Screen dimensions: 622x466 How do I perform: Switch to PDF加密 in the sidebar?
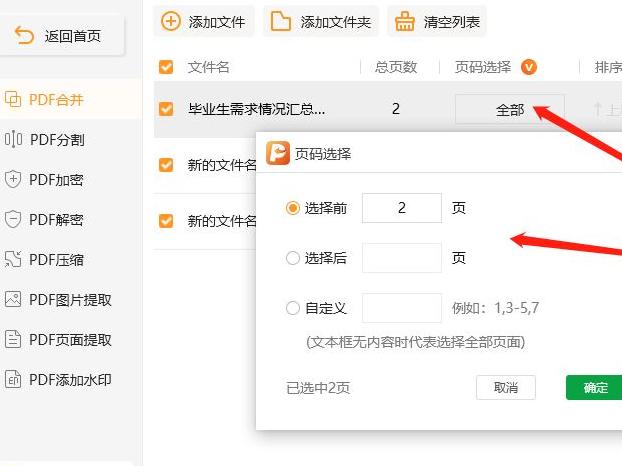pos(71,180)
